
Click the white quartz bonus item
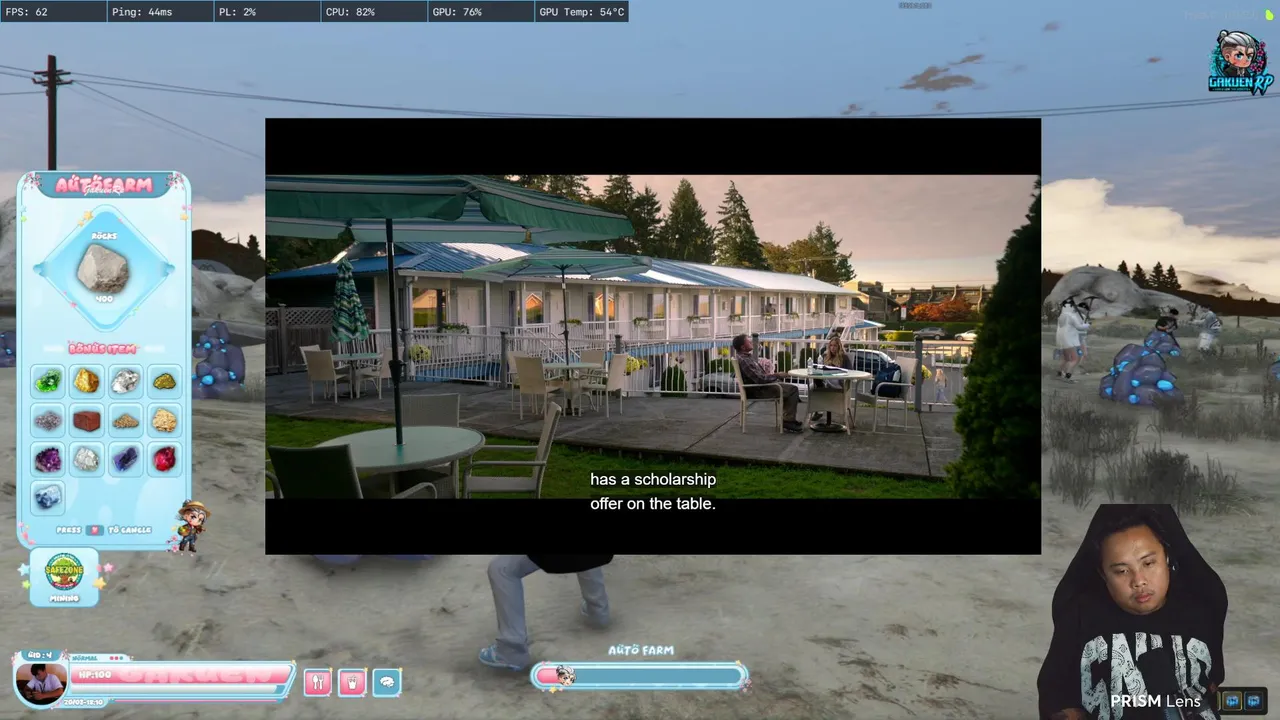pos(87,459)
